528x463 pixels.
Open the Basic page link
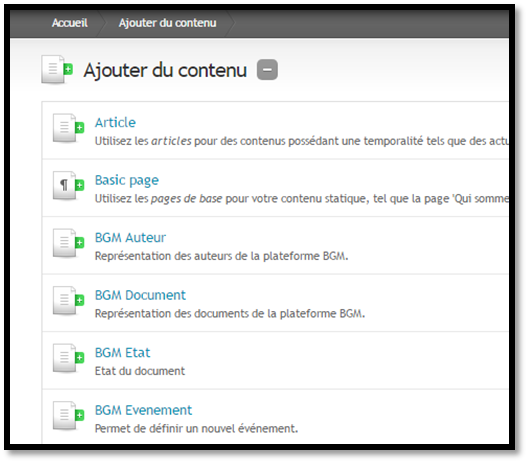click(127, 180)
